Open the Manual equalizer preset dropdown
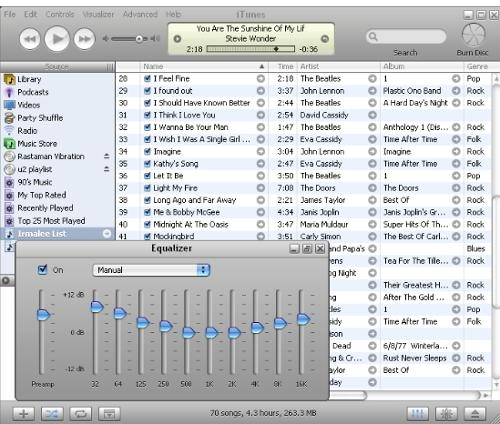This screenshot has width=500, height=424. click(151, 270)
